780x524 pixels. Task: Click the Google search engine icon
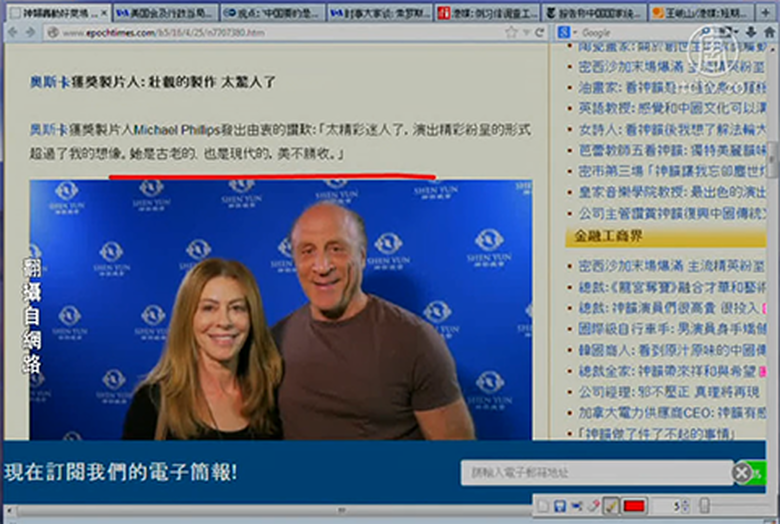tap(566, 32)
